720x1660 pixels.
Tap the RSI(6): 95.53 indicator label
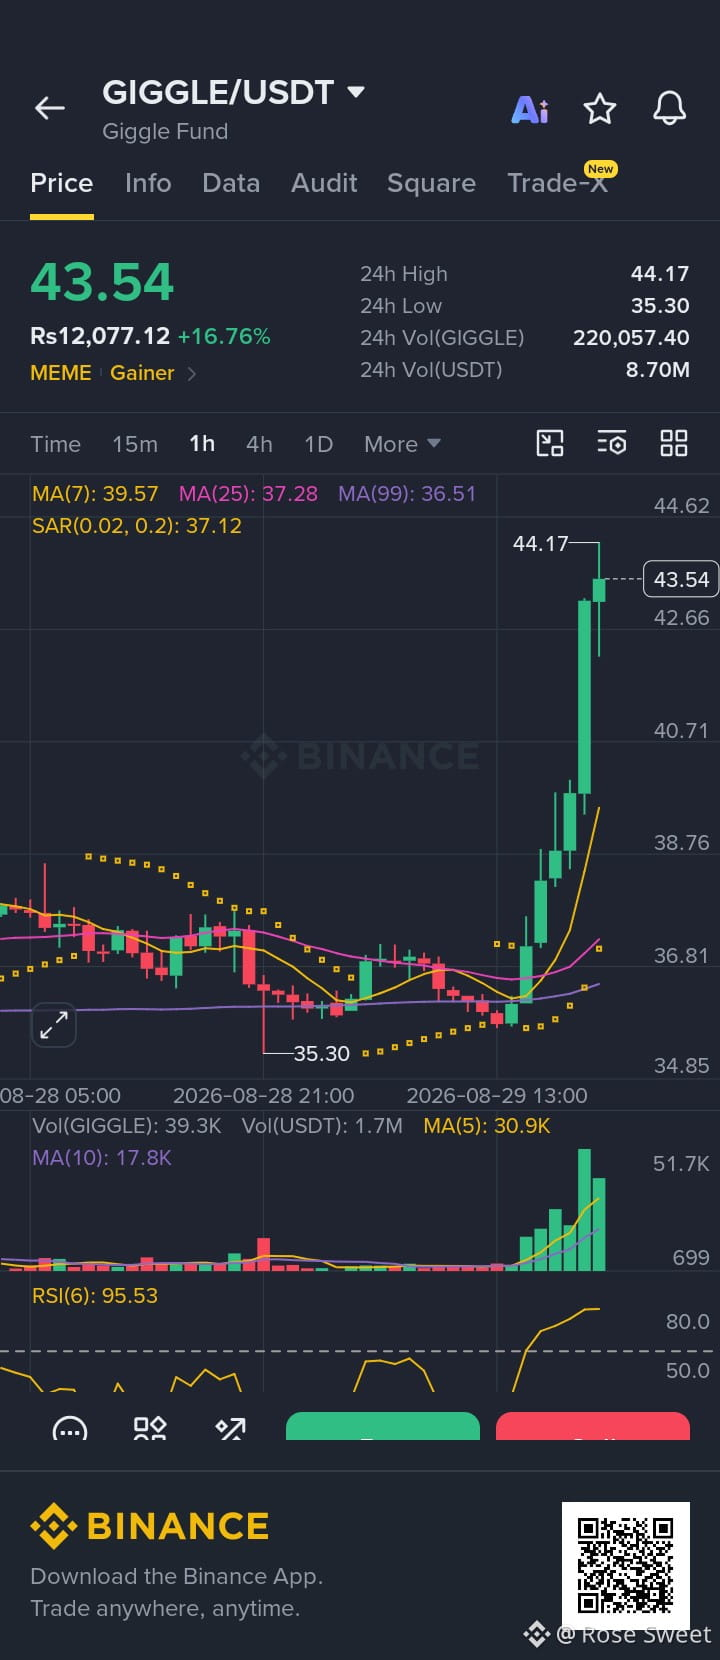(95, 1295)
